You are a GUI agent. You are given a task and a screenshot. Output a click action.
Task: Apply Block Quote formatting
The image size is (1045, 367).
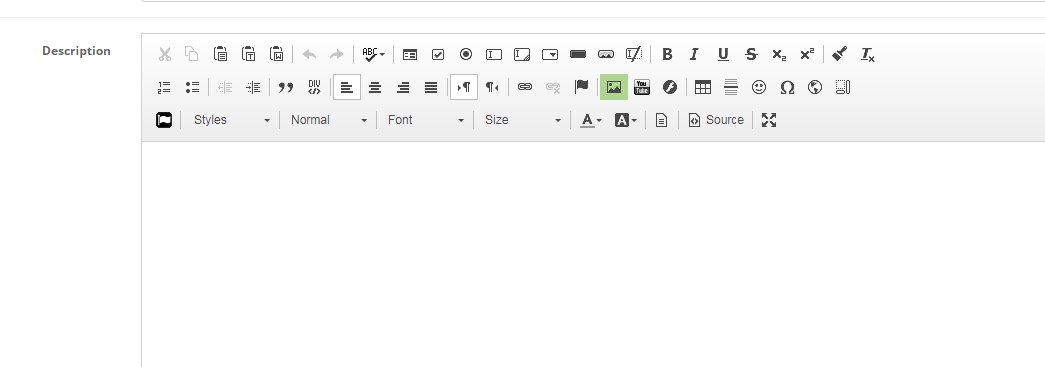[286, 87]
